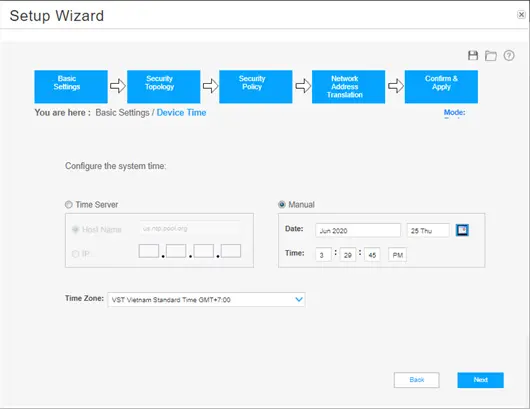This screenshot has width=530, height=409.
Task: Choose the Host Name radio option
Action: pos(76,230)
